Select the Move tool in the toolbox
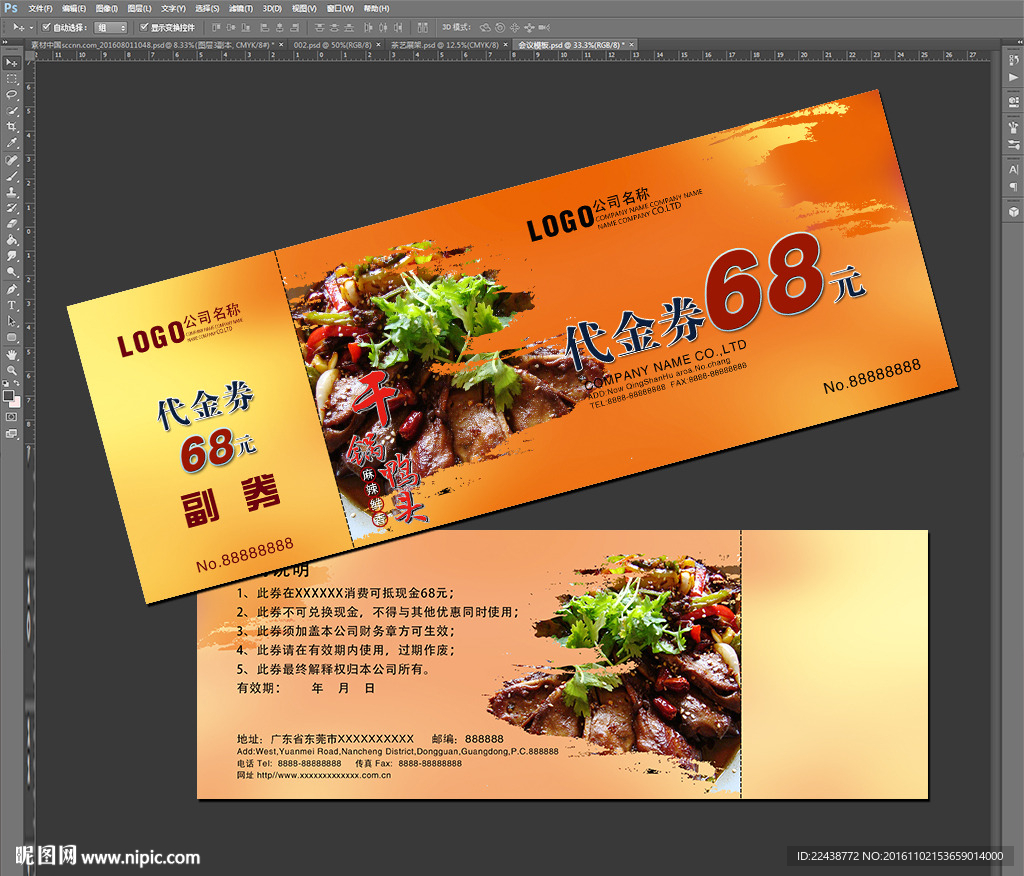The image size is (1024, 876). click(12, 63)
